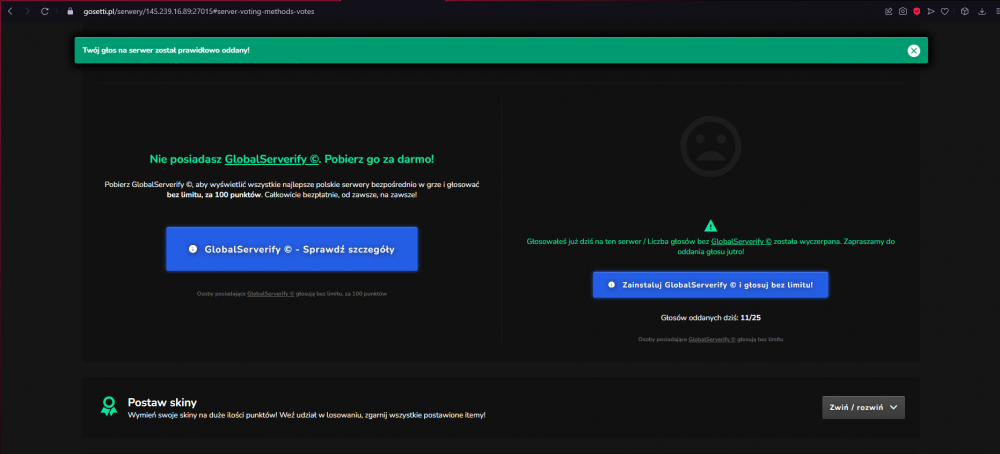Open the red ad-blocker shield icon

917,11
